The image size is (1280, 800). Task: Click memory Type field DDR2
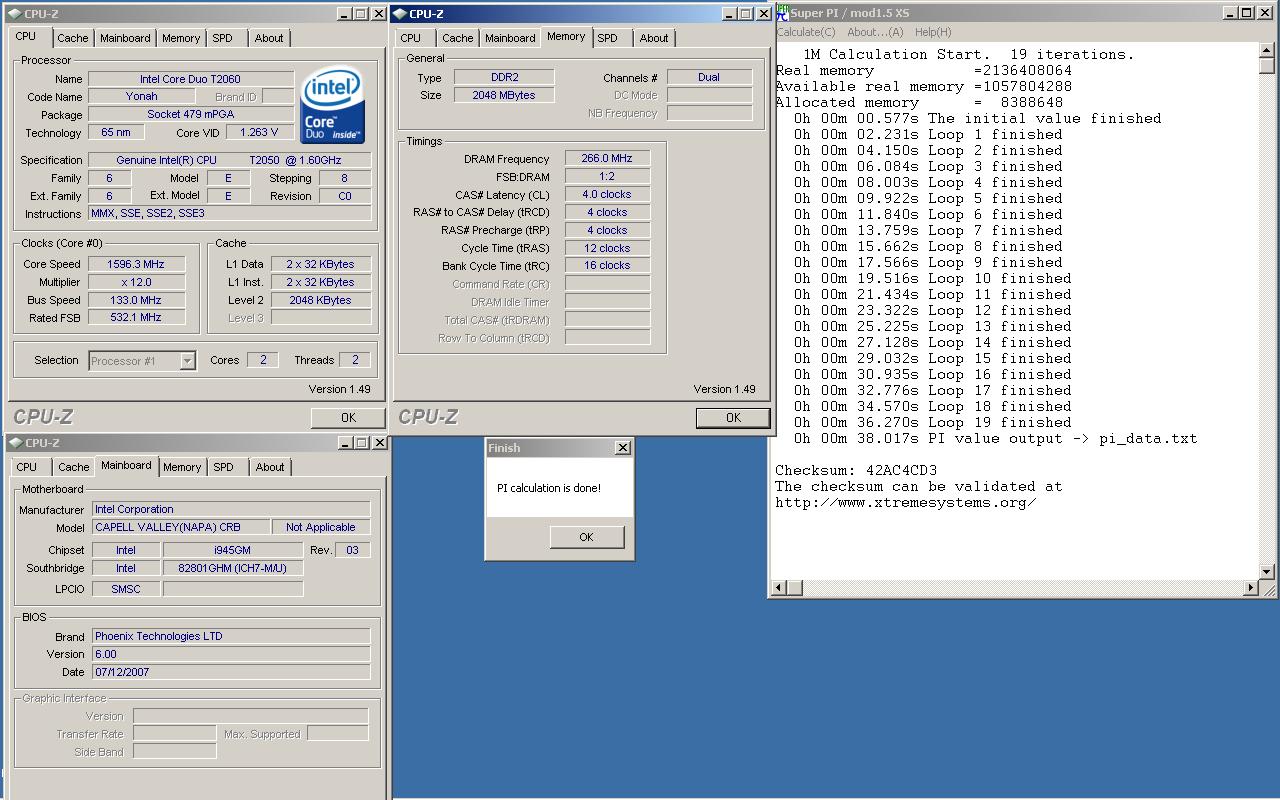click(504, 77)
